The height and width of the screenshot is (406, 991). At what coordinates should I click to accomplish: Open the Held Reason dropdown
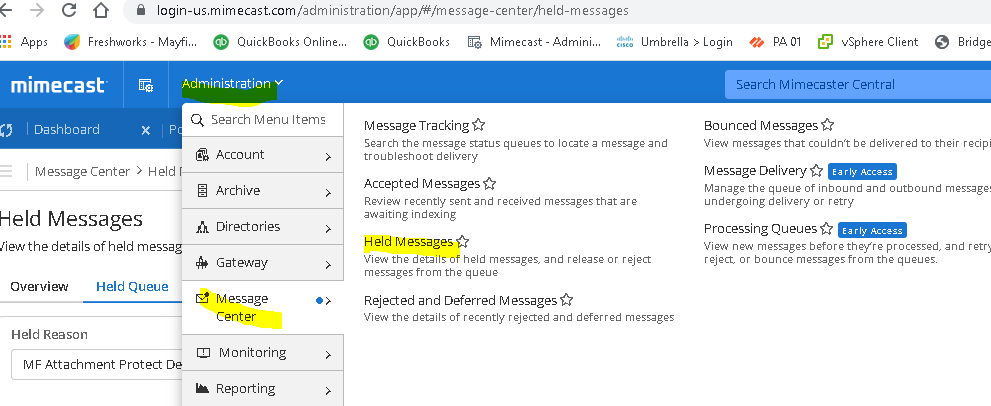(x=96, y=365)
